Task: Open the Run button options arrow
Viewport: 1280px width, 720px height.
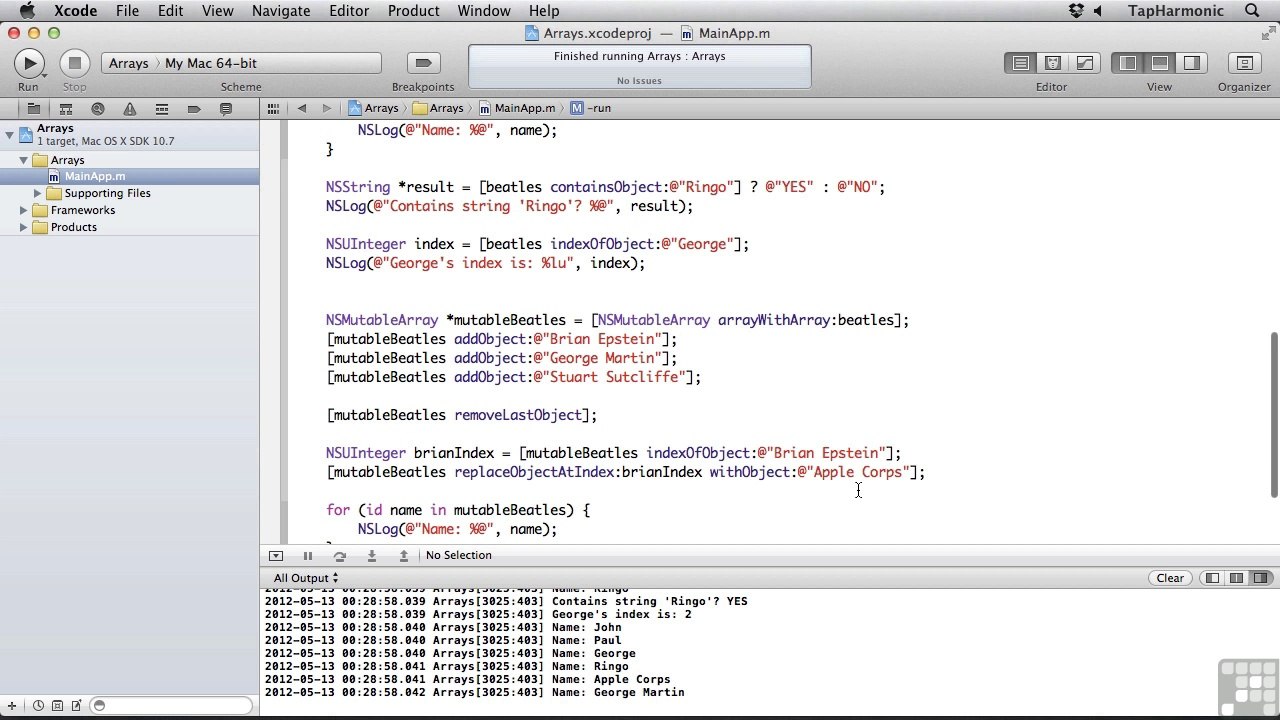Action: [44, 75]
